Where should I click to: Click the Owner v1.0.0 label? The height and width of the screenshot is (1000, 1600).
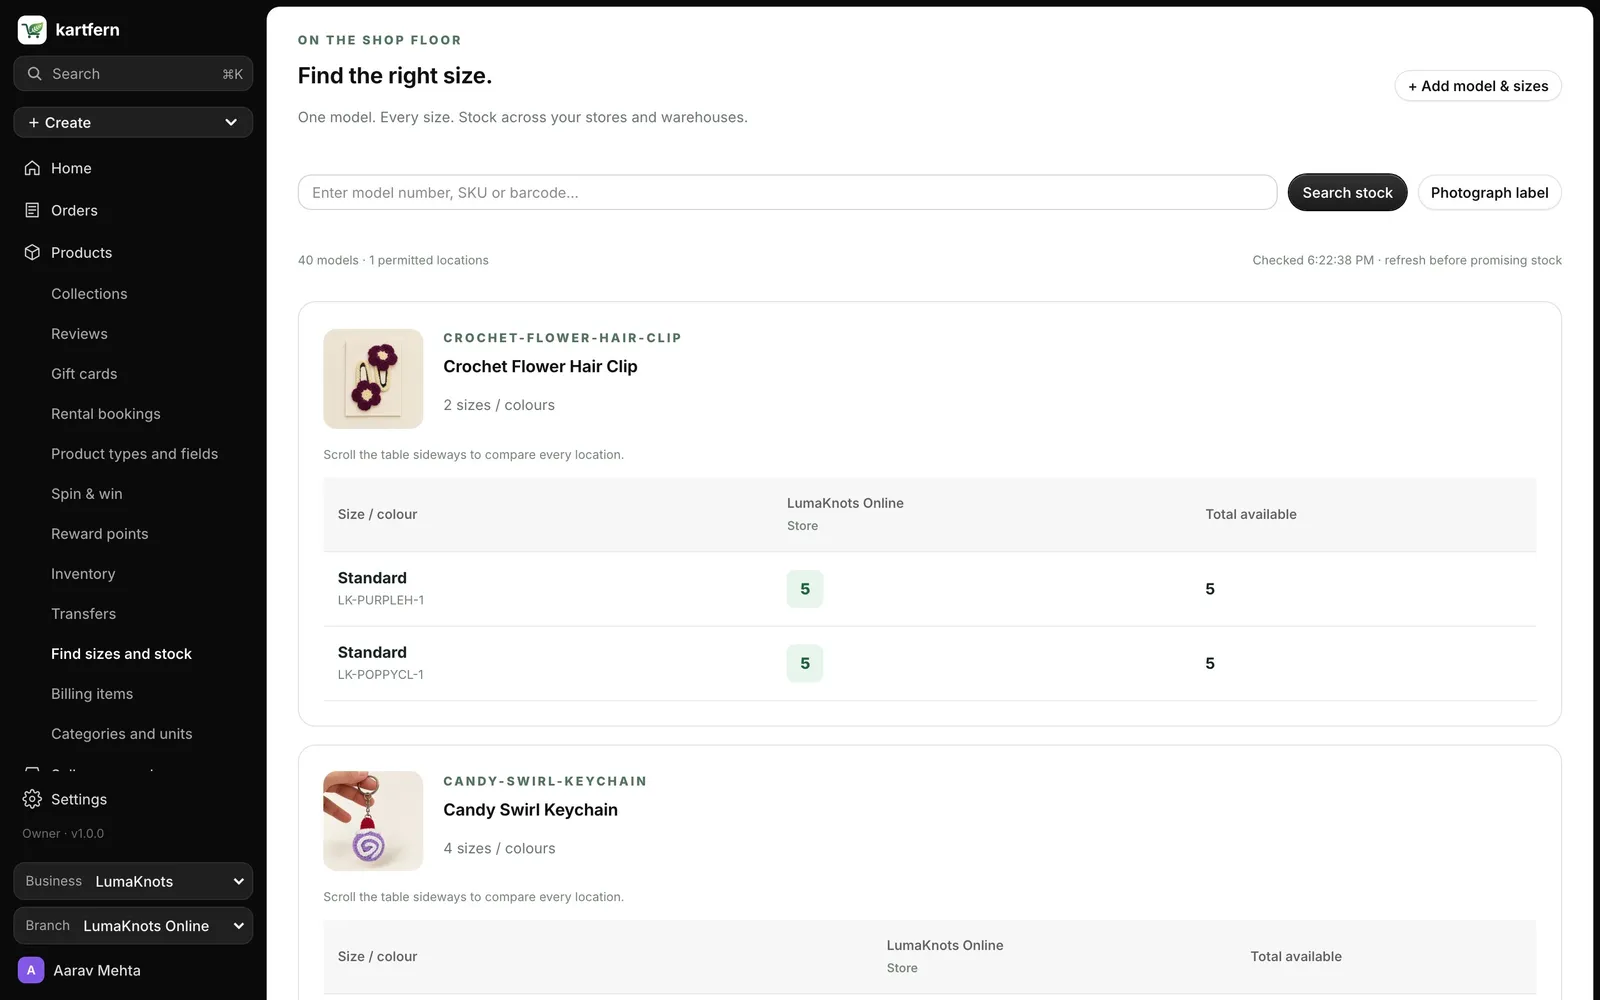click(x=63, y=833)
